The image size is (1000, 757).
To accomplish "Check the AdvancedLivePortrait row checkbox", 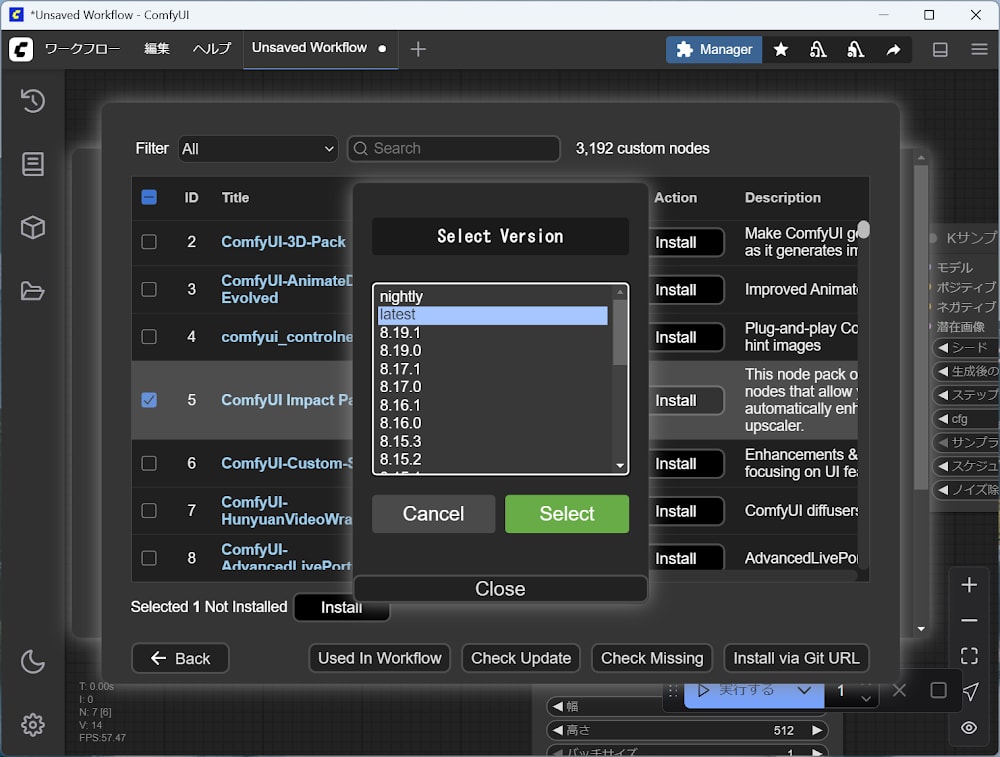I will 149,558.
